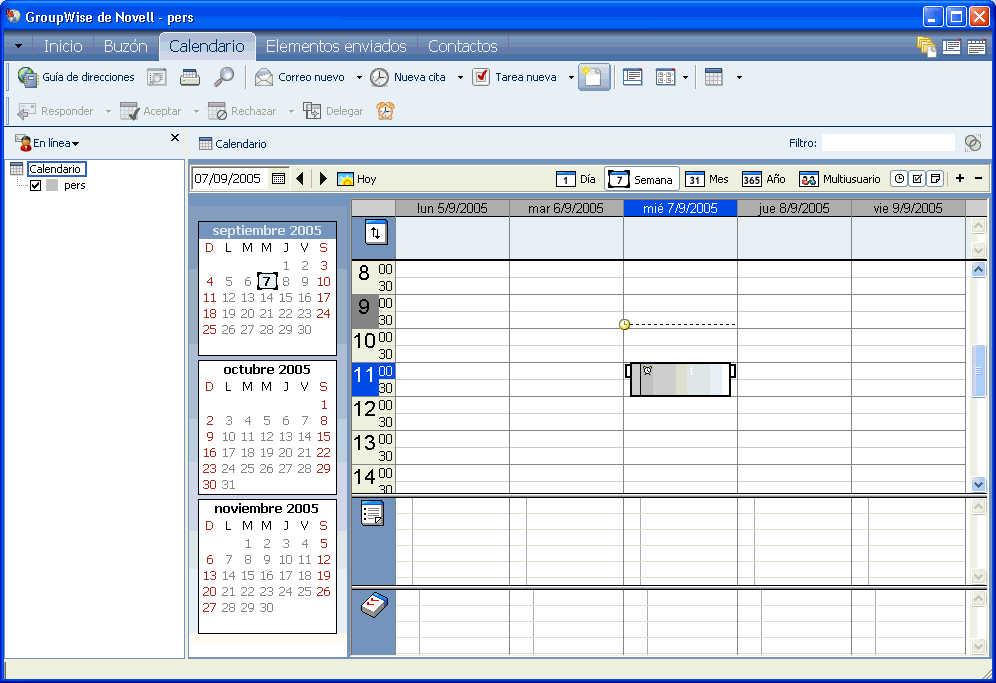The image size is (996, 683).
Task: Click the new note icon in toolbar
Action: pyautogui.click(x=594, y=78)
